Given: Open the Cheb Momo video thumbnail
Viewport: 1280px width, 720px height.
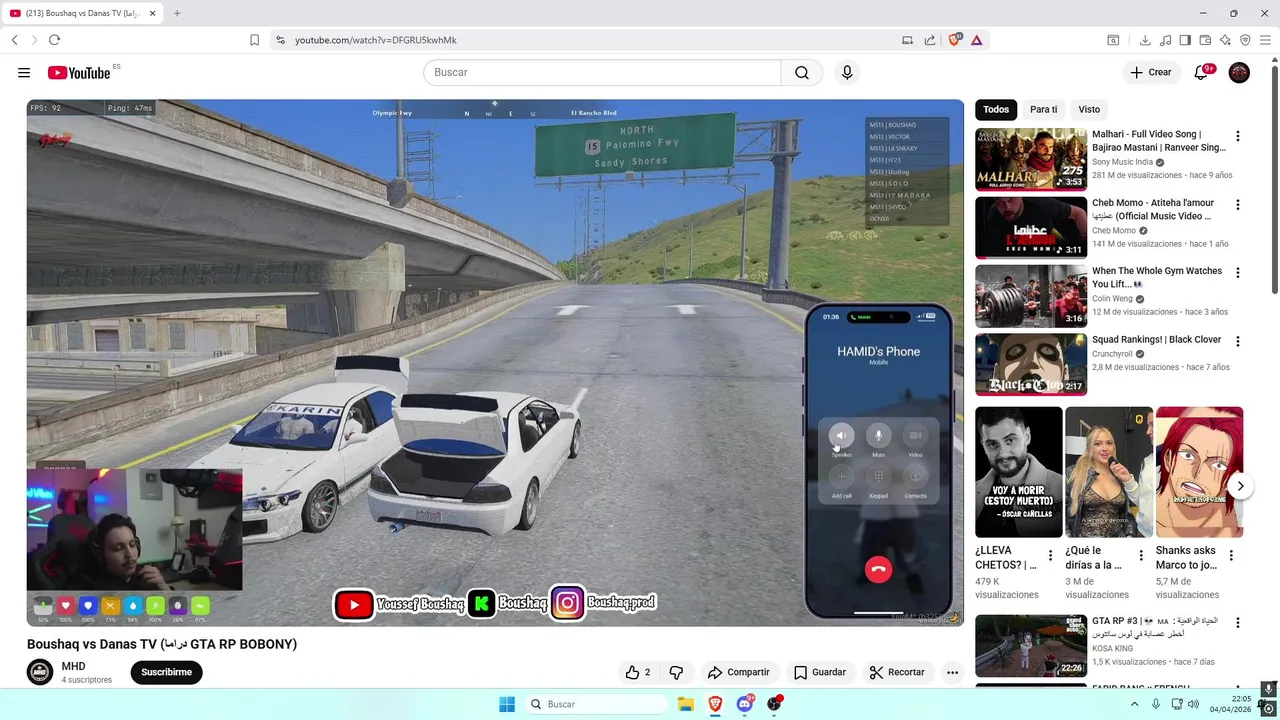Looking at the screenshot, I should 1031,227.
